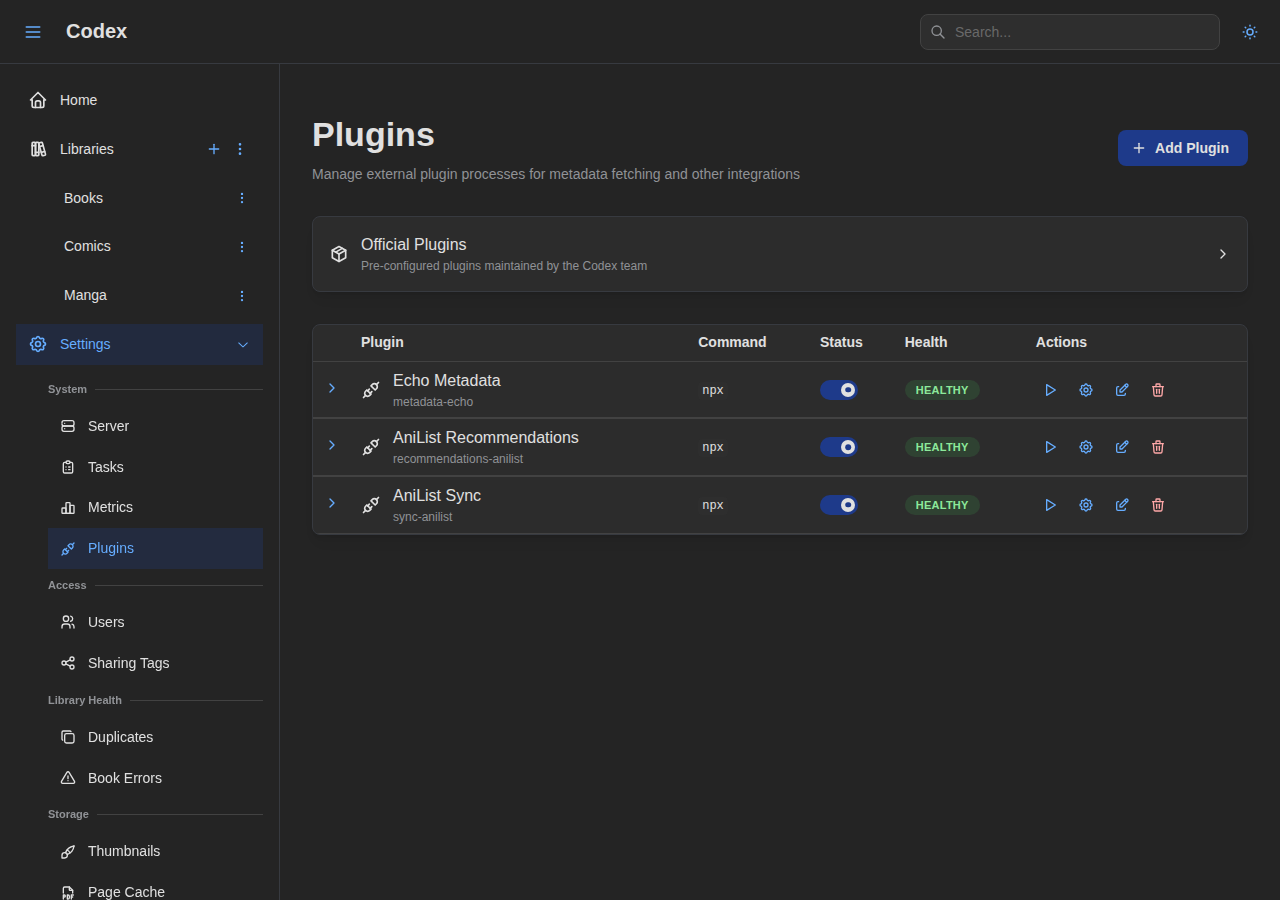Expand the AniList Sync plugin details

332,503
